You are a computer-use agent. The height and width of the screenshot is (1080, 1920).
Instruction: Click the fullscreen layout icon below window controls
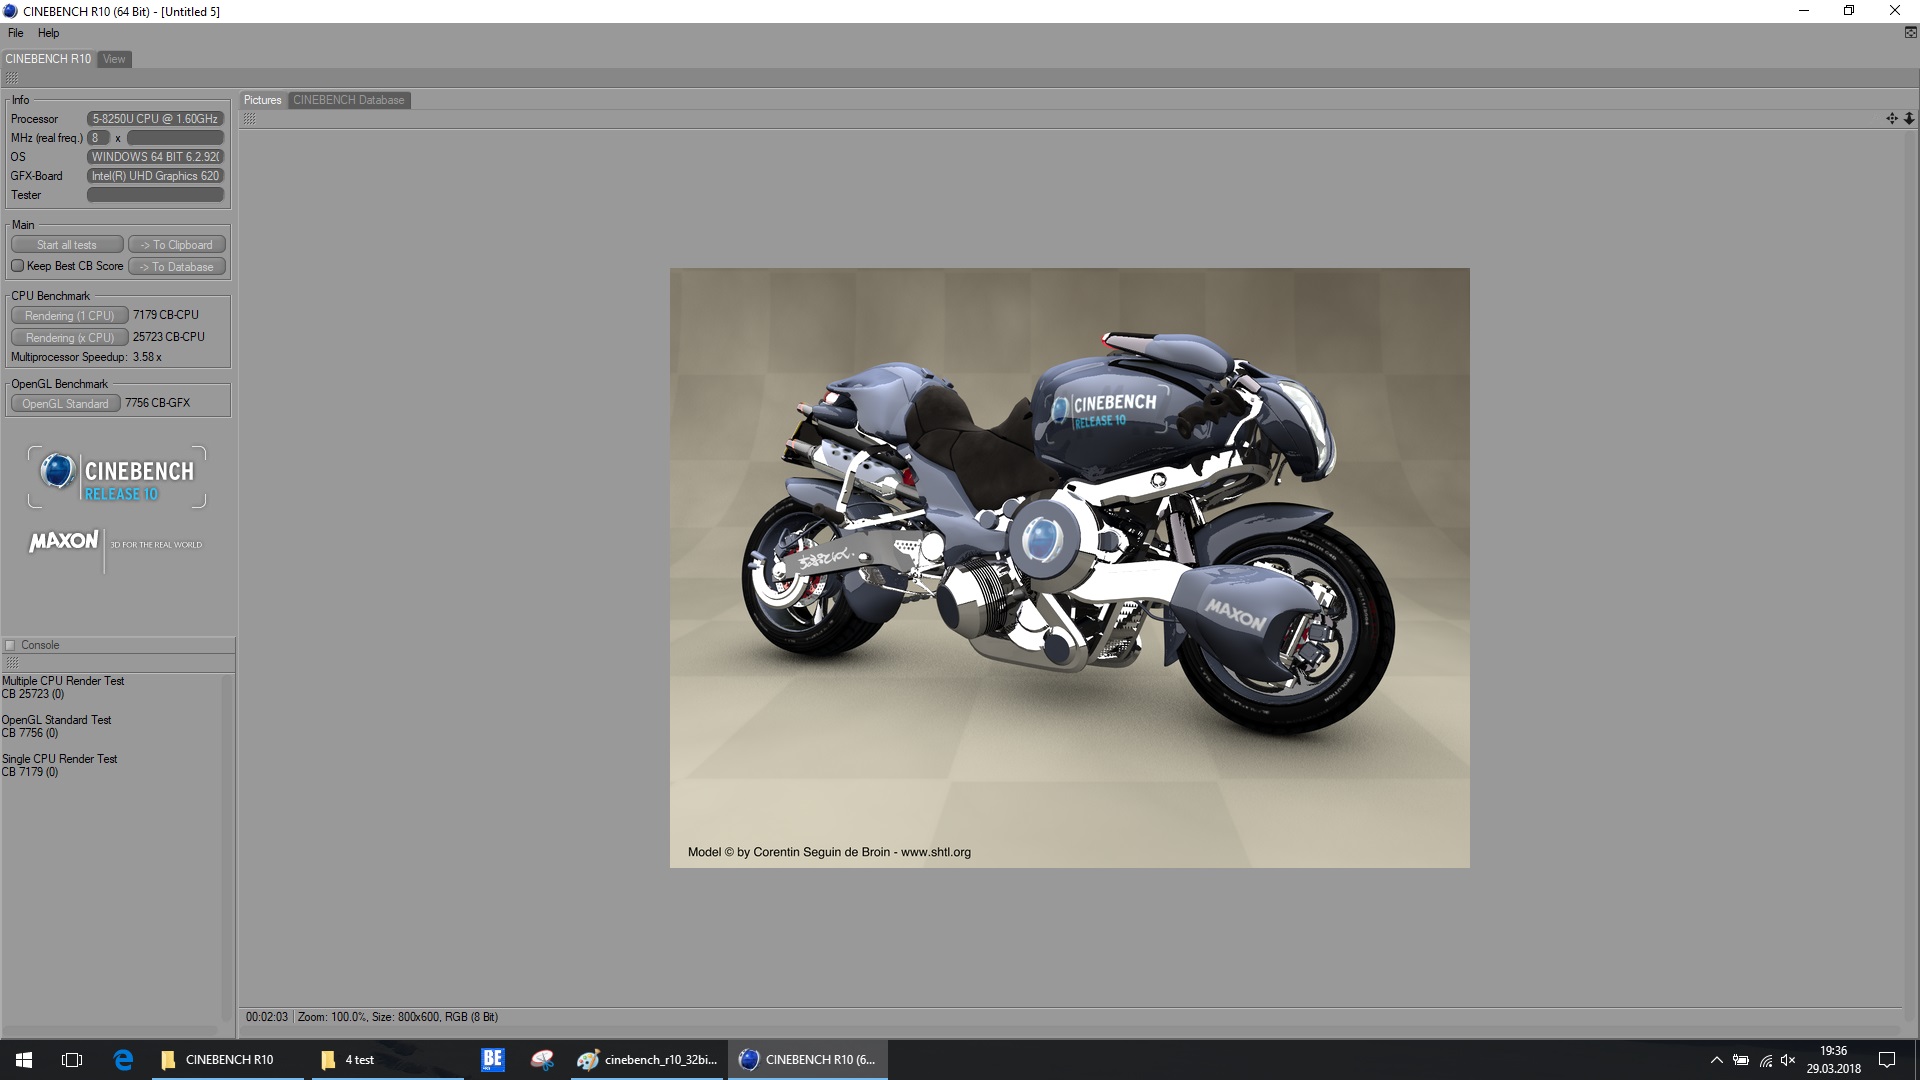coord(1910,33)
